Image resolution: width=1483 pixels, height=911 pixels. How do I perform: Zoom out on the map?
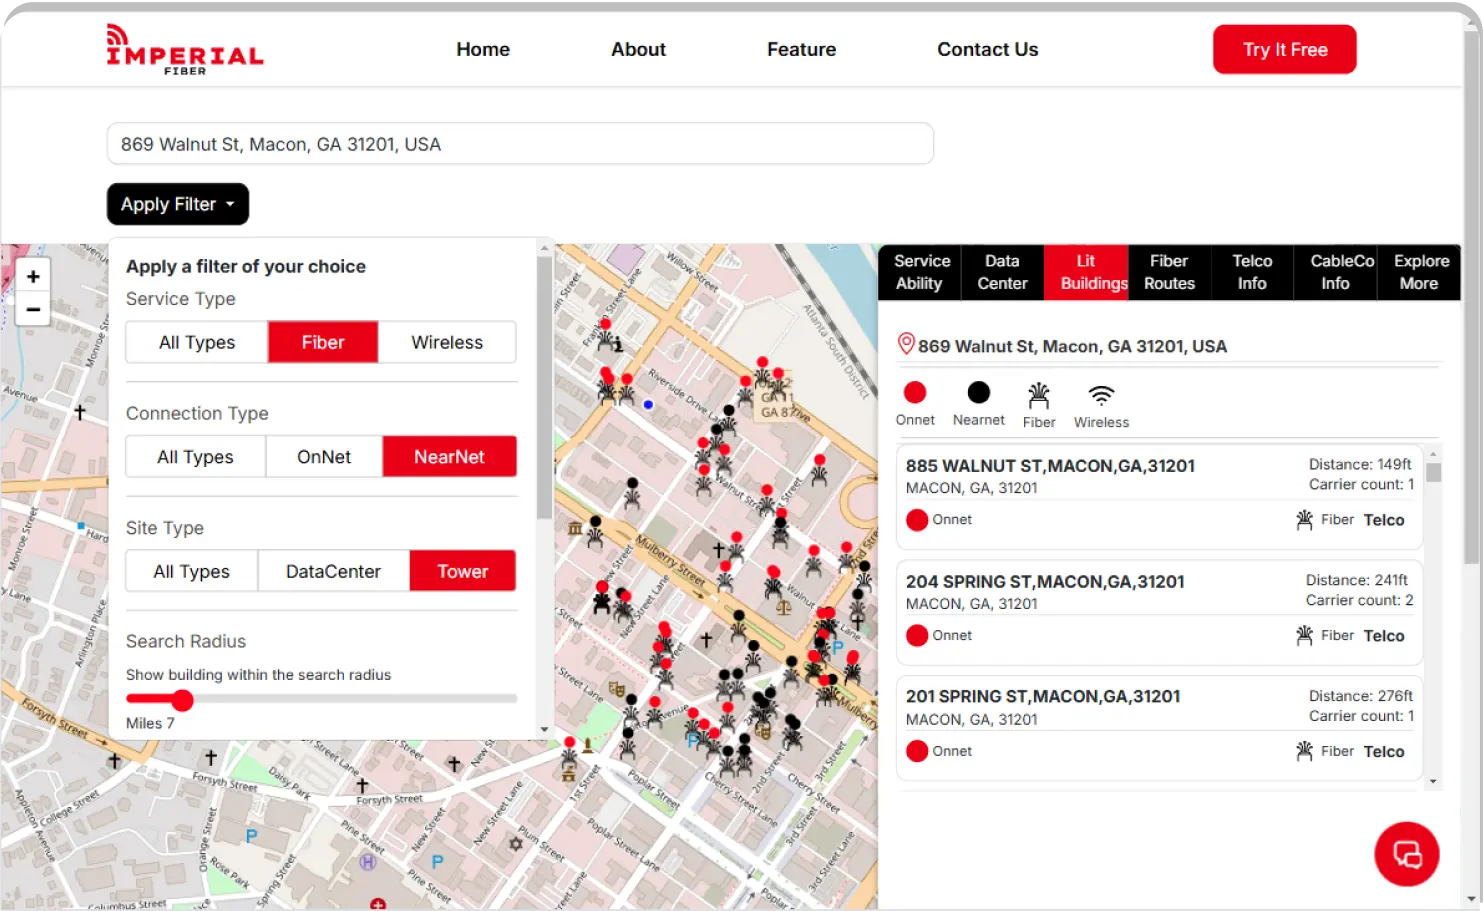click(x=33, y=310)
